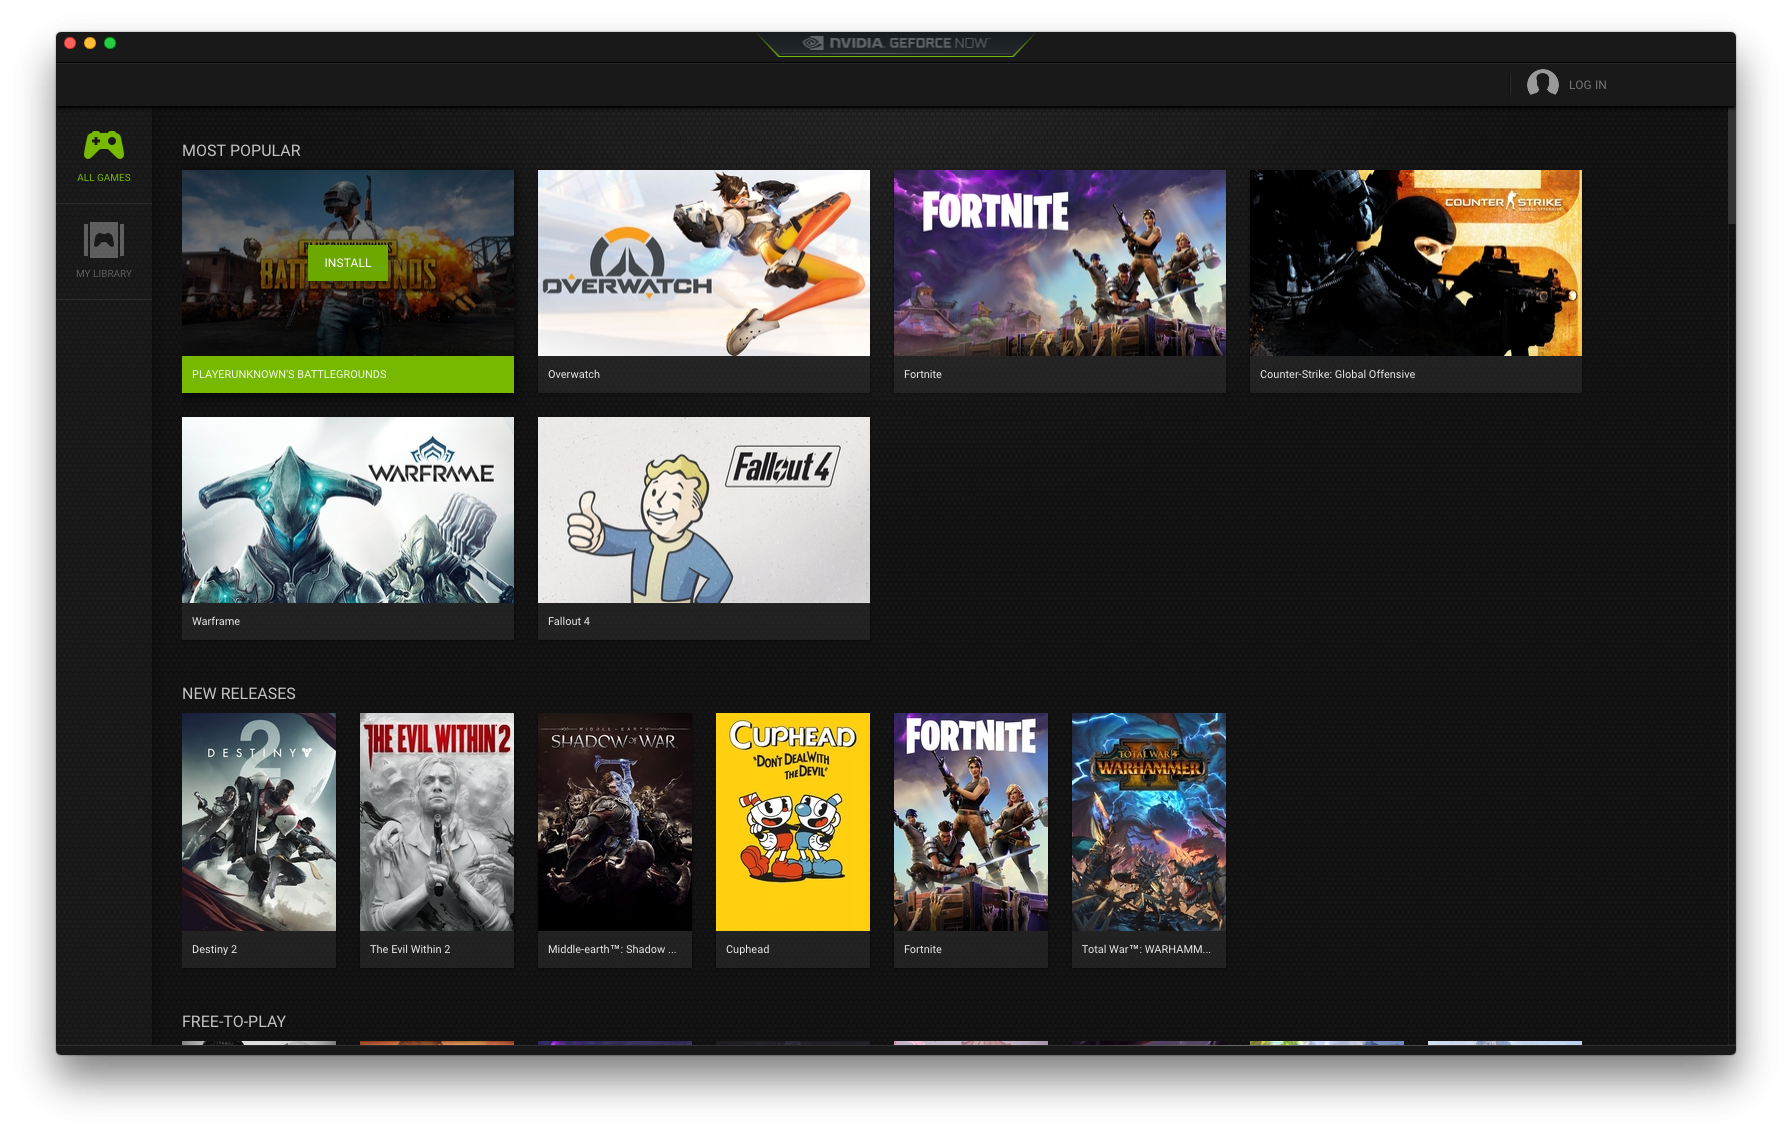Open the Cuphead cover art

click(793, 822)
